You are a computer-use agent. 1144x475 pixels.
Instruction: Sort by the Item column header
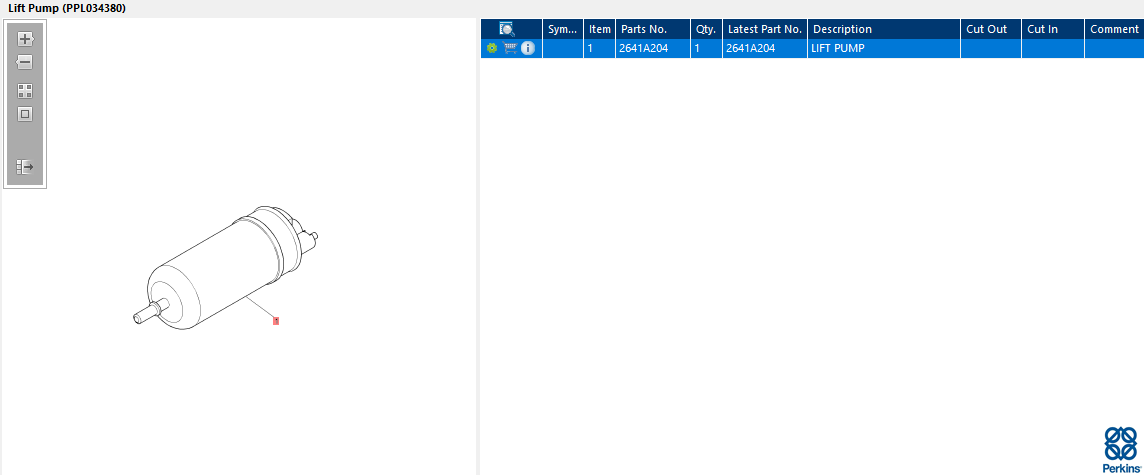tap(600, 29)
